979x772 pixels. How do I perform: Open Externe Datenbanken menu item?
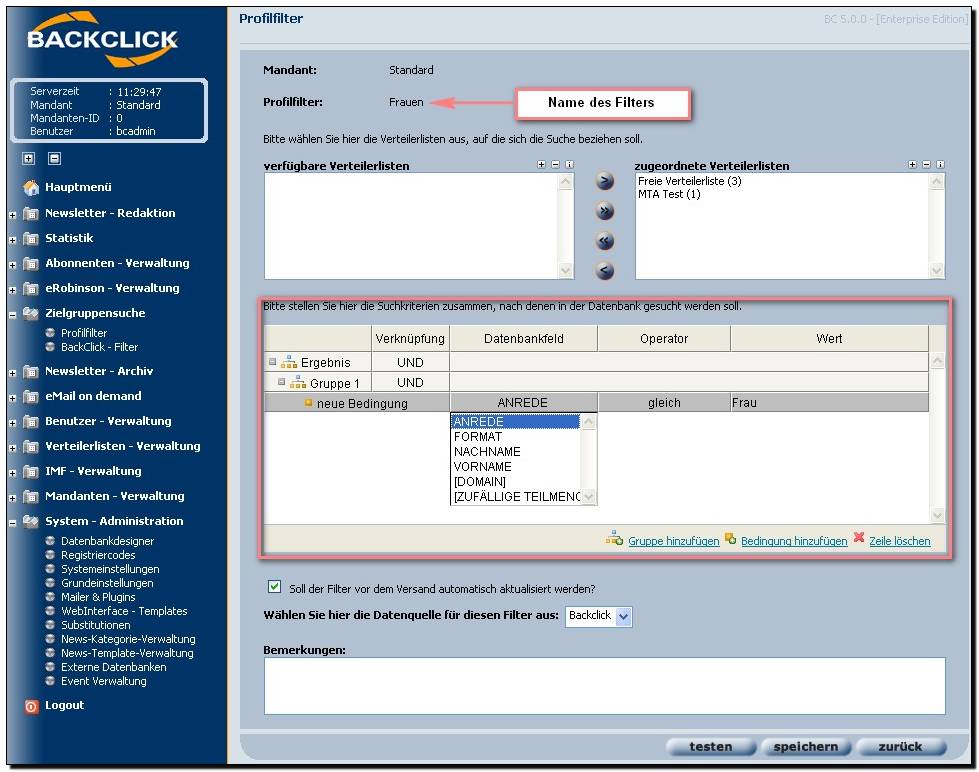114,667
